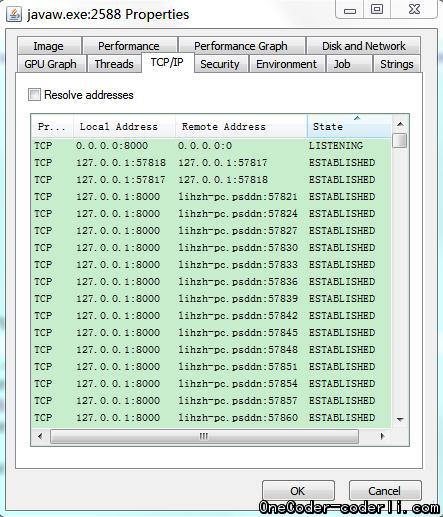Switch to the Strings tab

coord(397,64)
